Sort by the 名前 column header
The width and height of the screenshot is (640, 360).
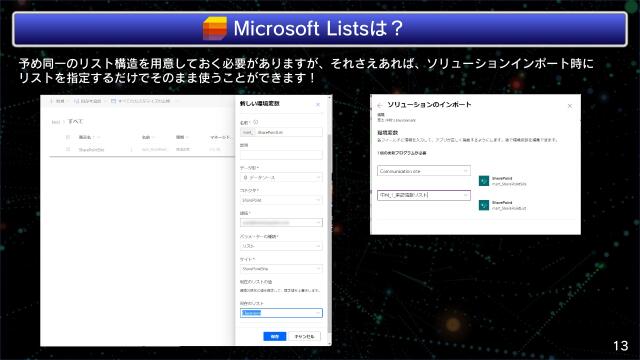(147, 137)
